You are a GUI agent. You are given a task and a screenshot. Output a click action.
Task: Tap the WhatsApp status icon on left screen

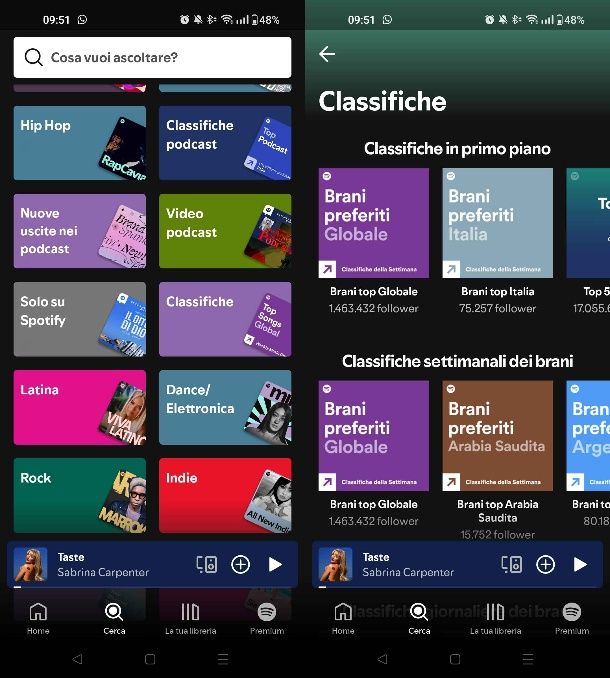[x=82, y=19]
